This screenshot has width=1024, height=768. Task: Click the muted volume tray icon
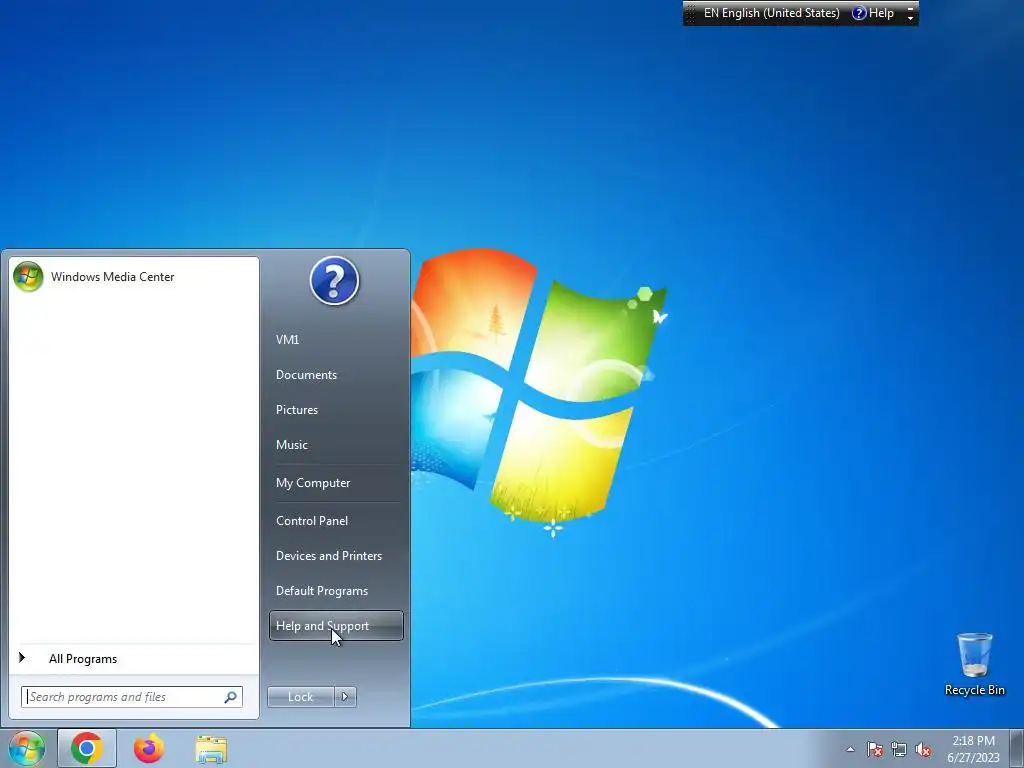[x=923, y=749]
